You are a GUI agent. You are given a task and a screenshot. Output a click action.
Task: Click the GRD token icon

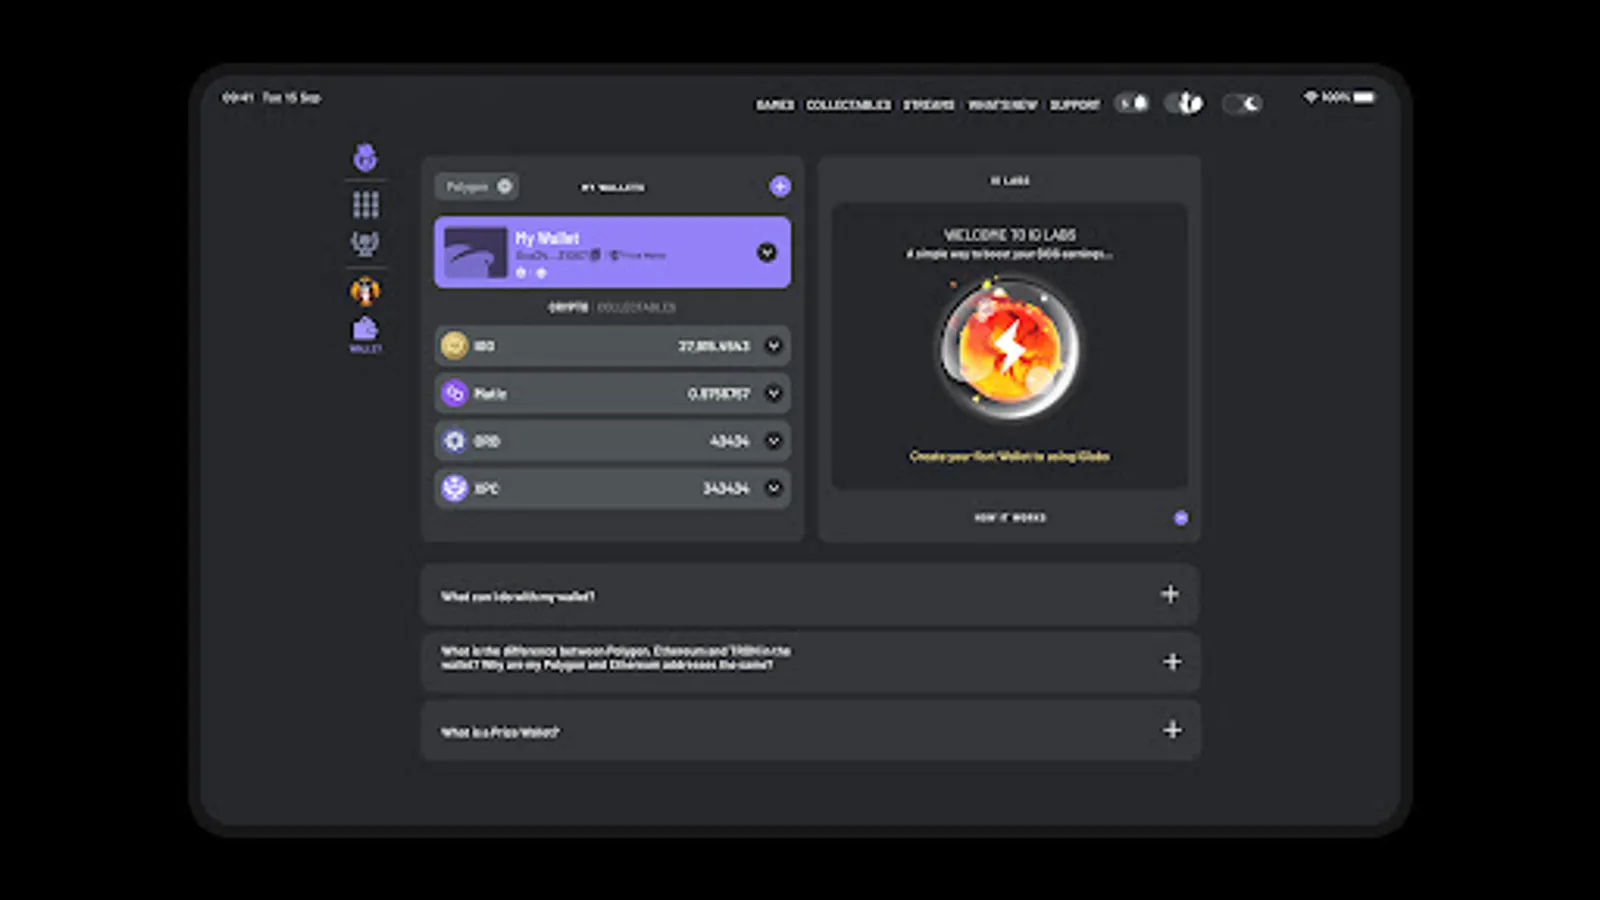click(454, 440)
